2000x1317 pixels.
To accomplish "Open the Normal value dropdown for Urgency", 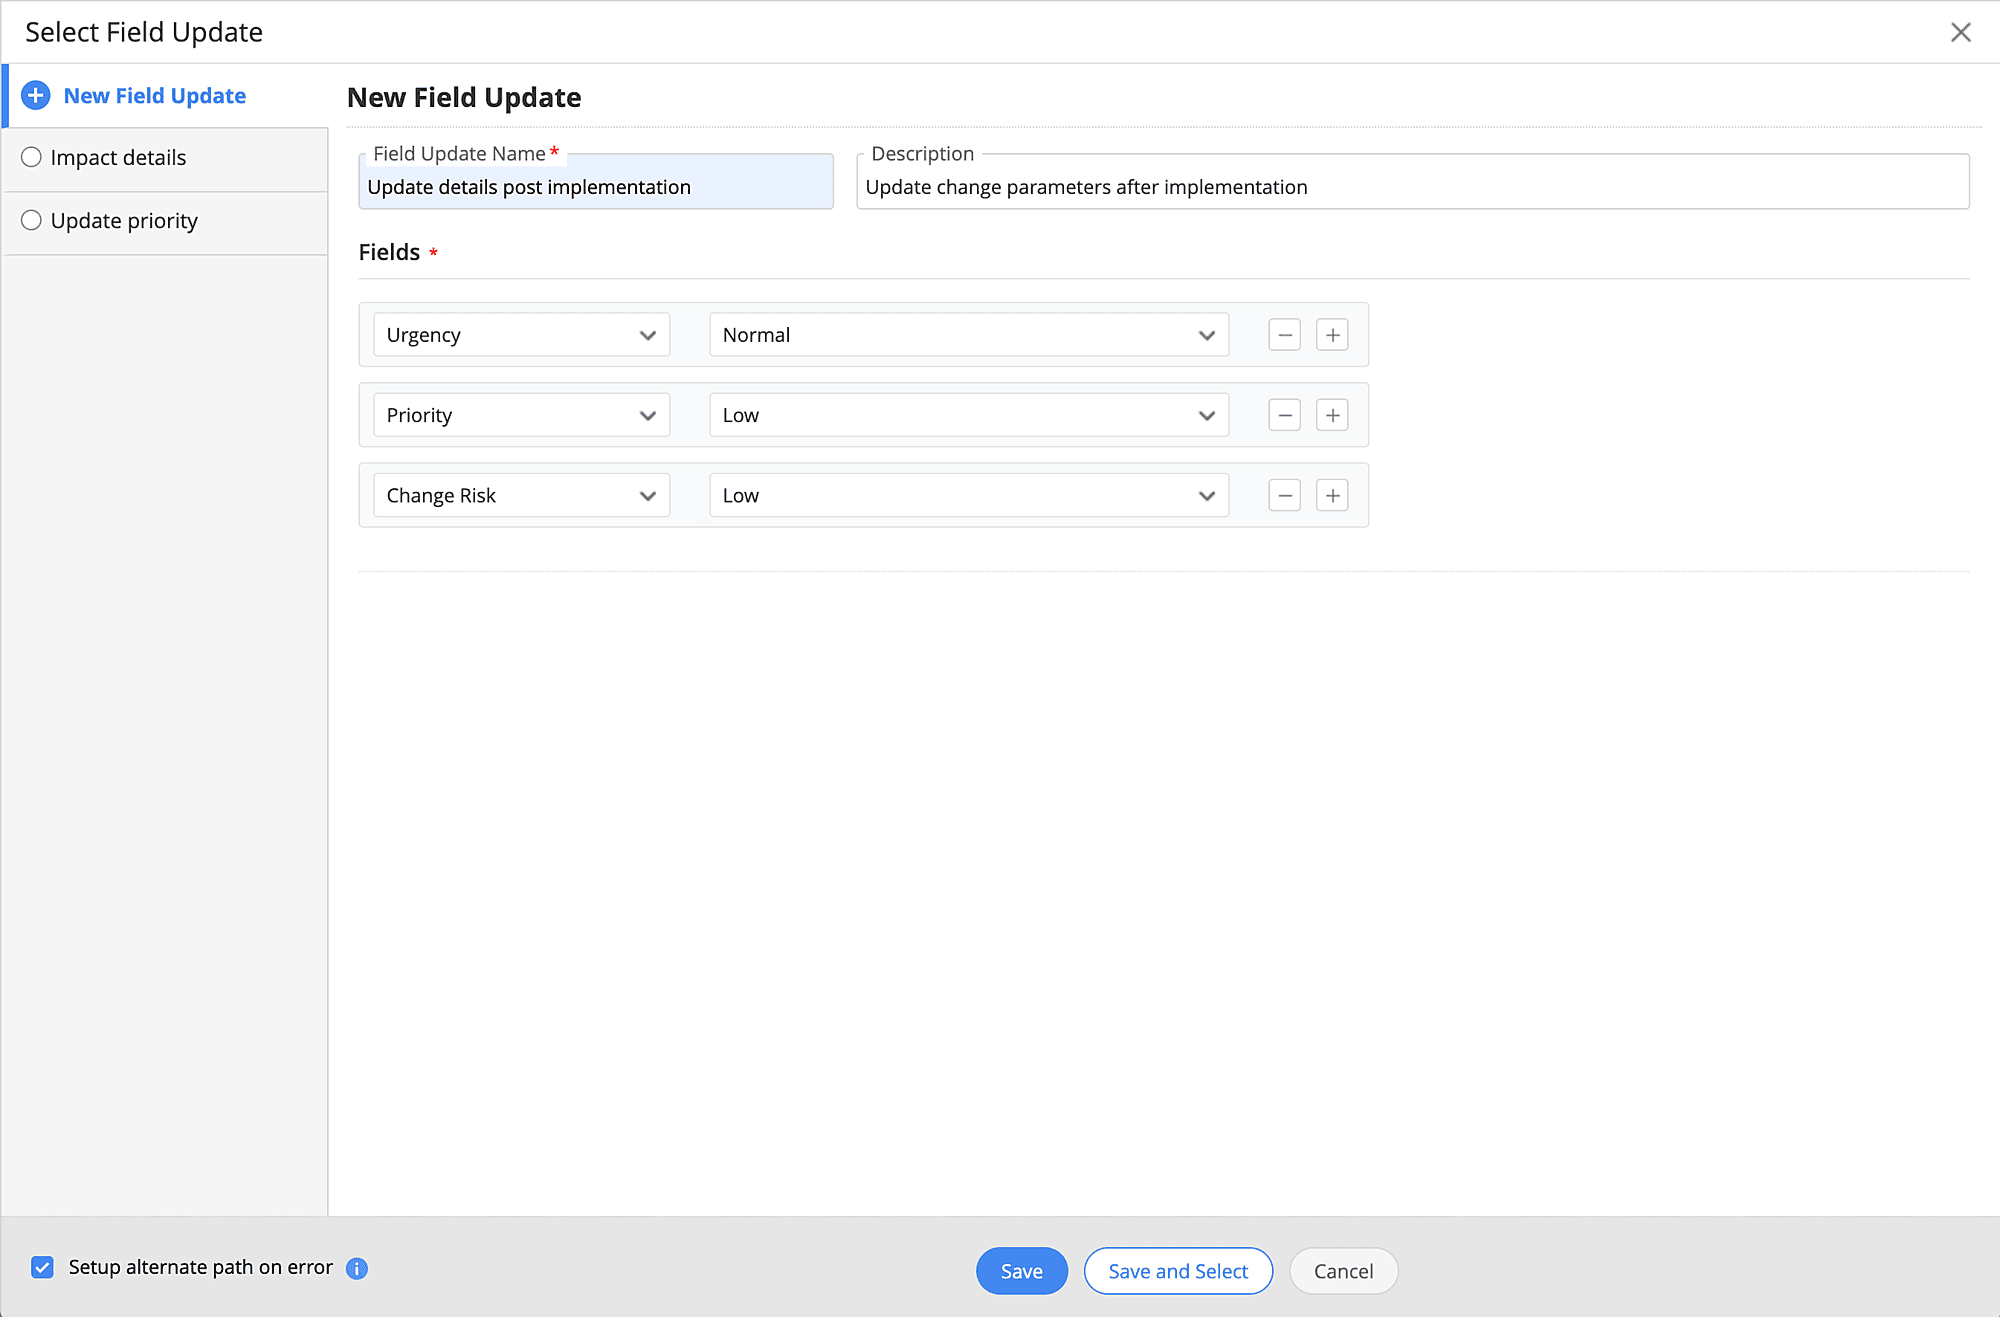I will pyautogui.click(x=968, y=335).
